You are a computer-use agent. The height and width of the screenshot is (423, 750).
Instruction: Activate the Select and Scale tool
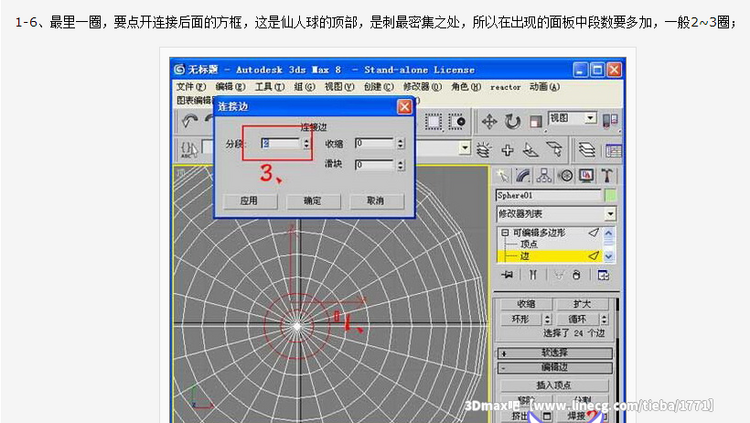(x=535, y=122)
